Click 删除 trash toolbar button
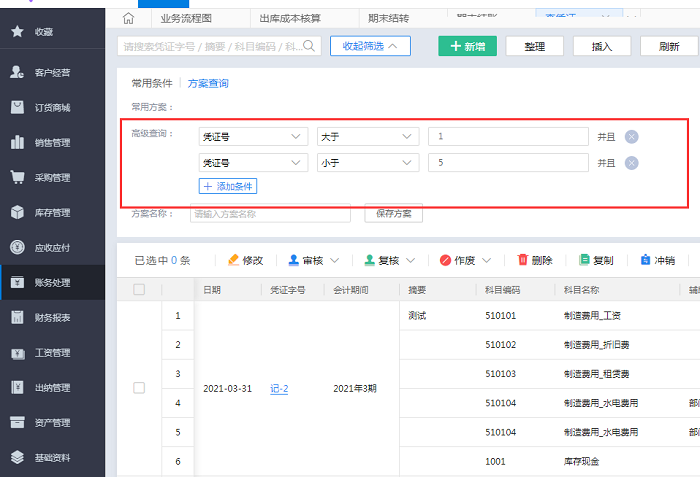 click(535, 260)
